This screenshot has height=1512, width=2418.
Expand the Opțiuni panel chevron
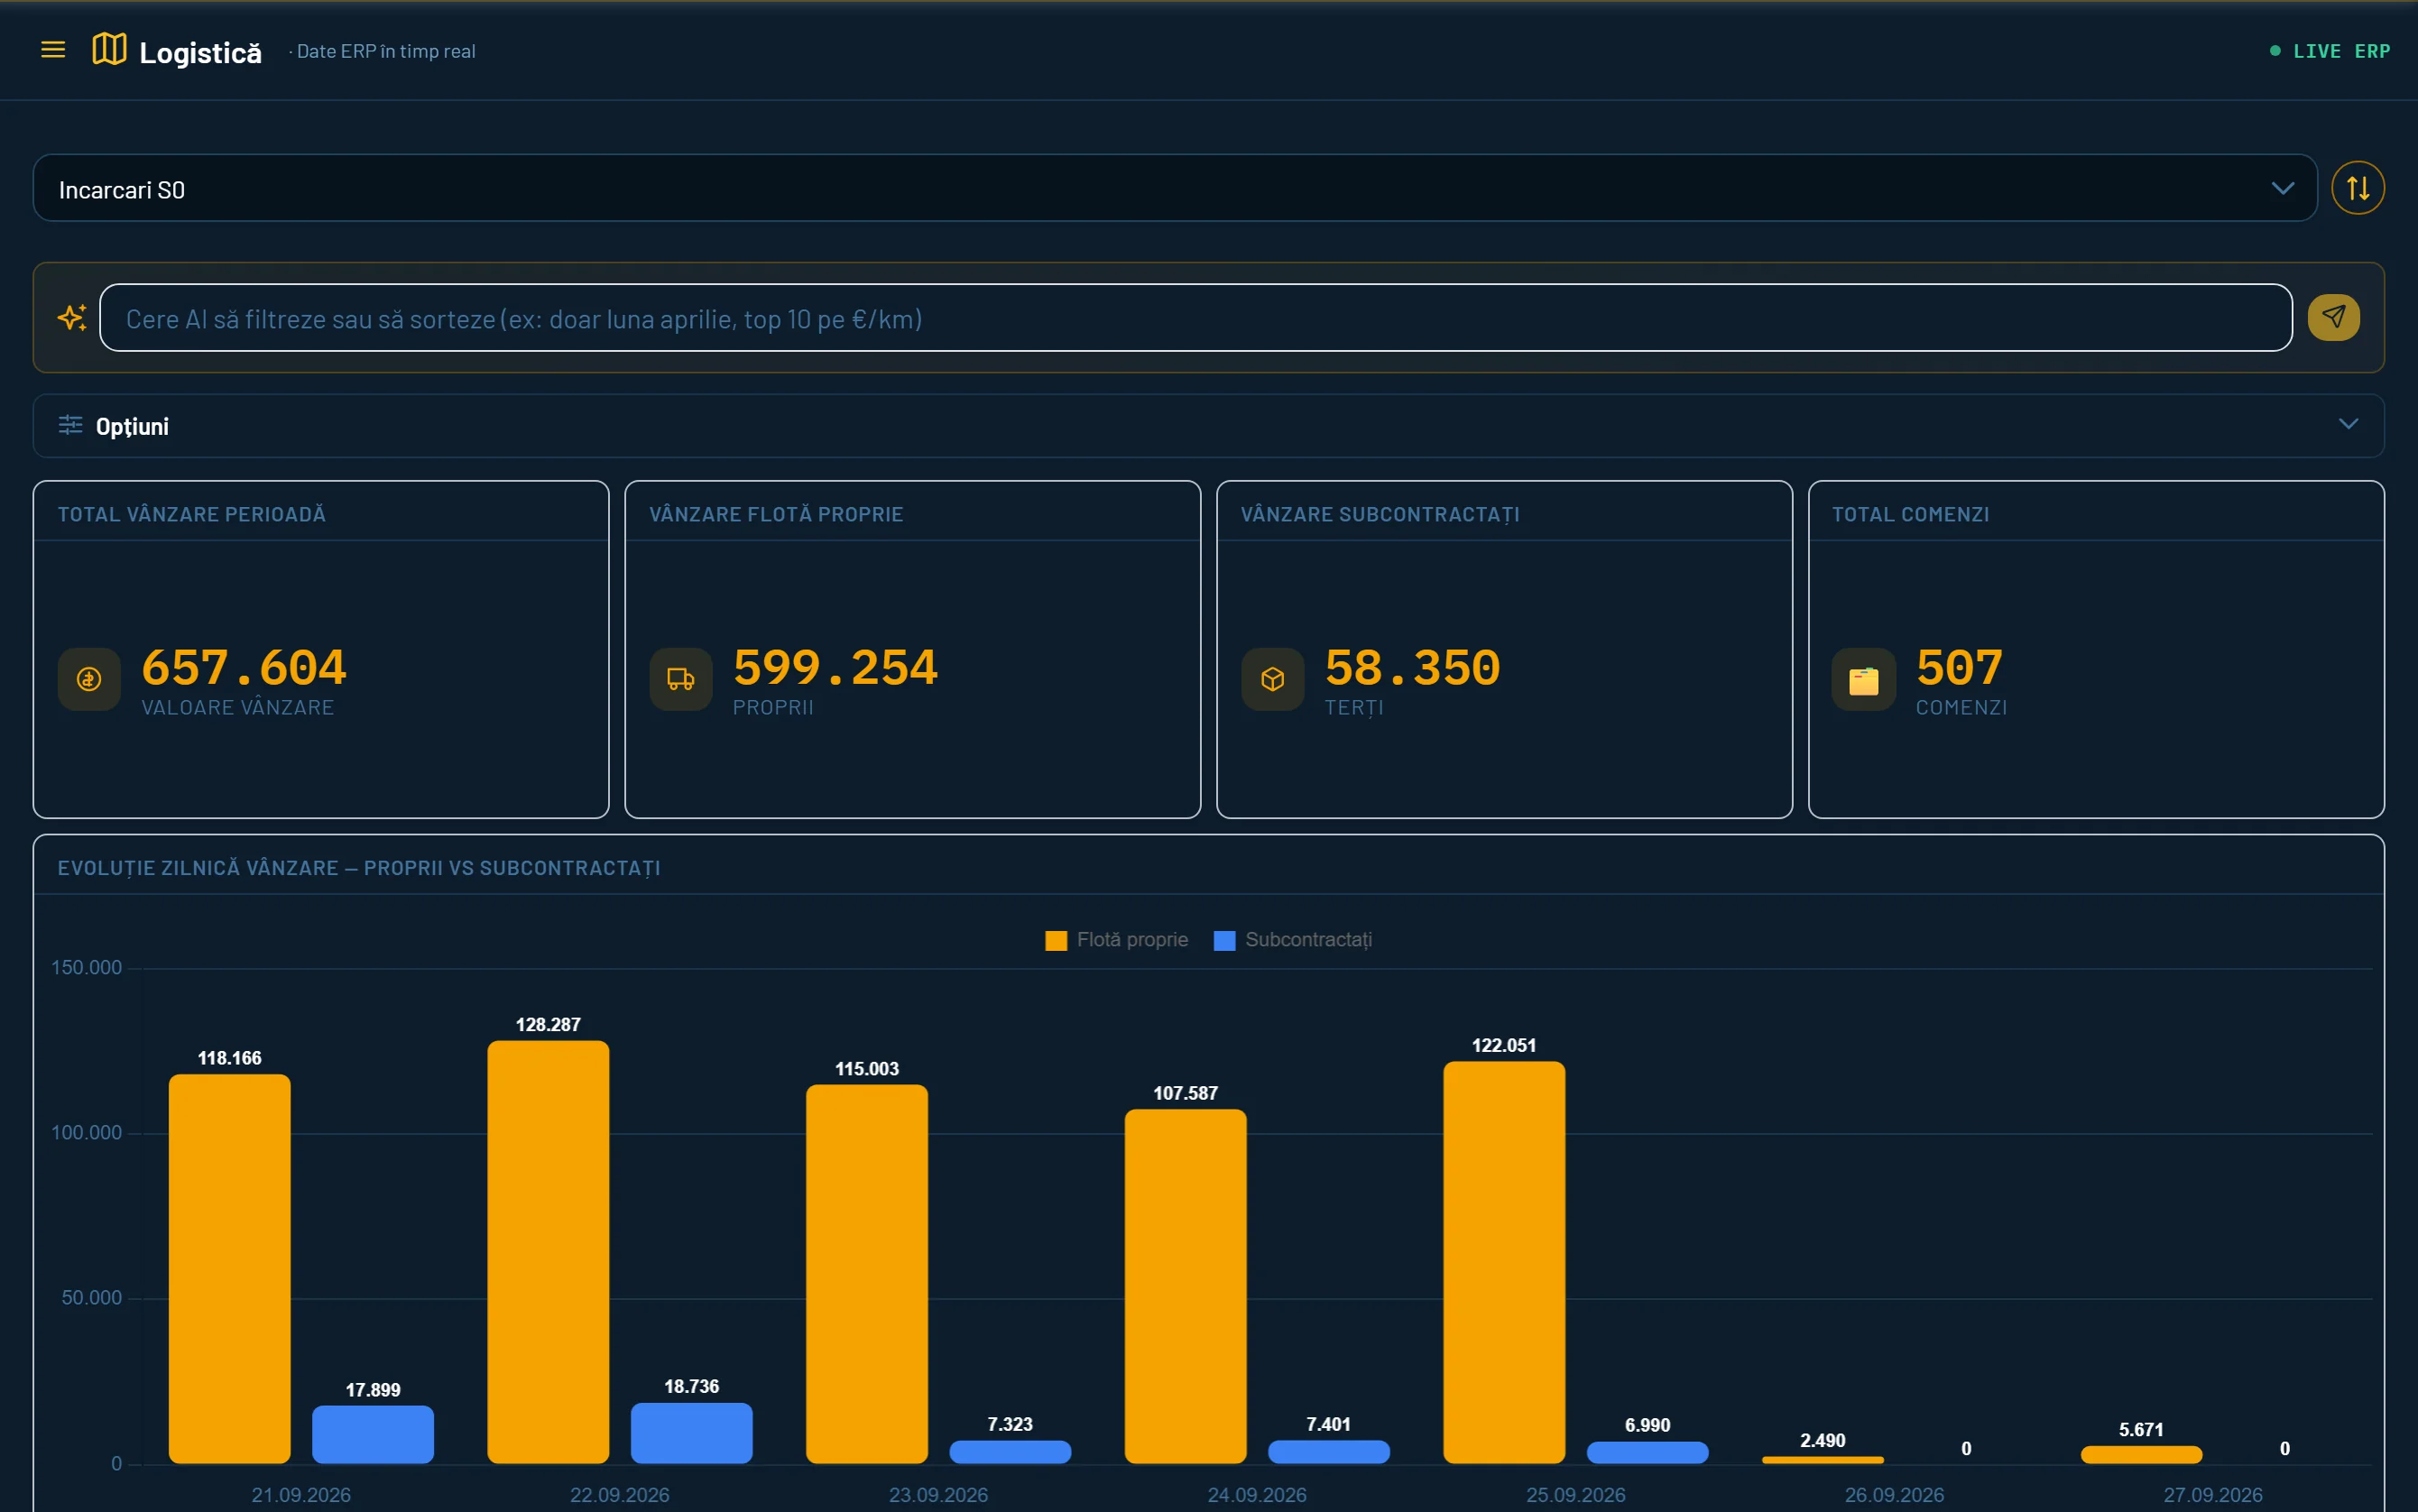(x=2348, y=424)
